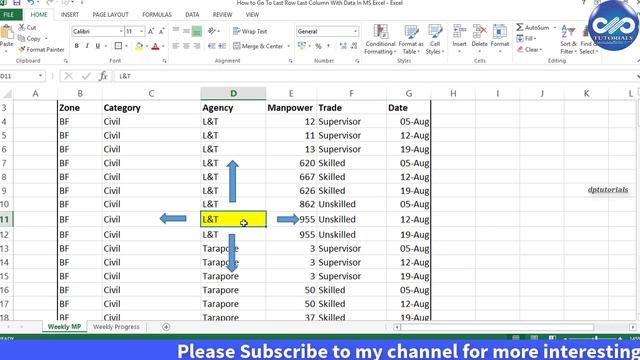Increase font size with the large A icon

tap(151, 31)
